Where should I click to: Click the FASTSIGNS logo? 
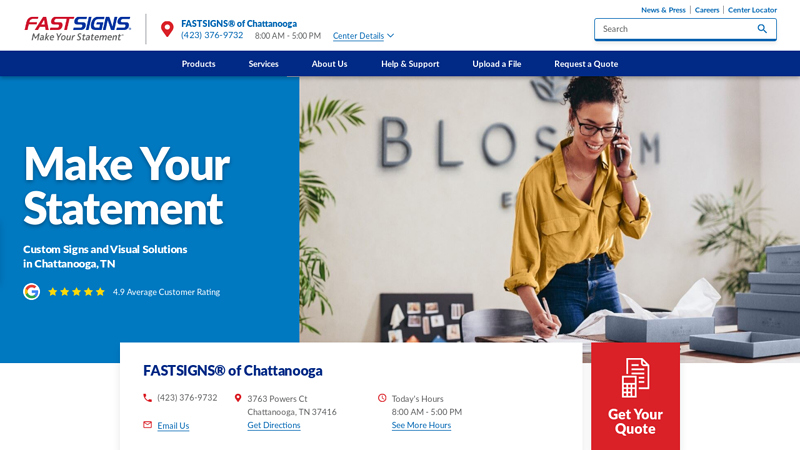tap(78, 29)
